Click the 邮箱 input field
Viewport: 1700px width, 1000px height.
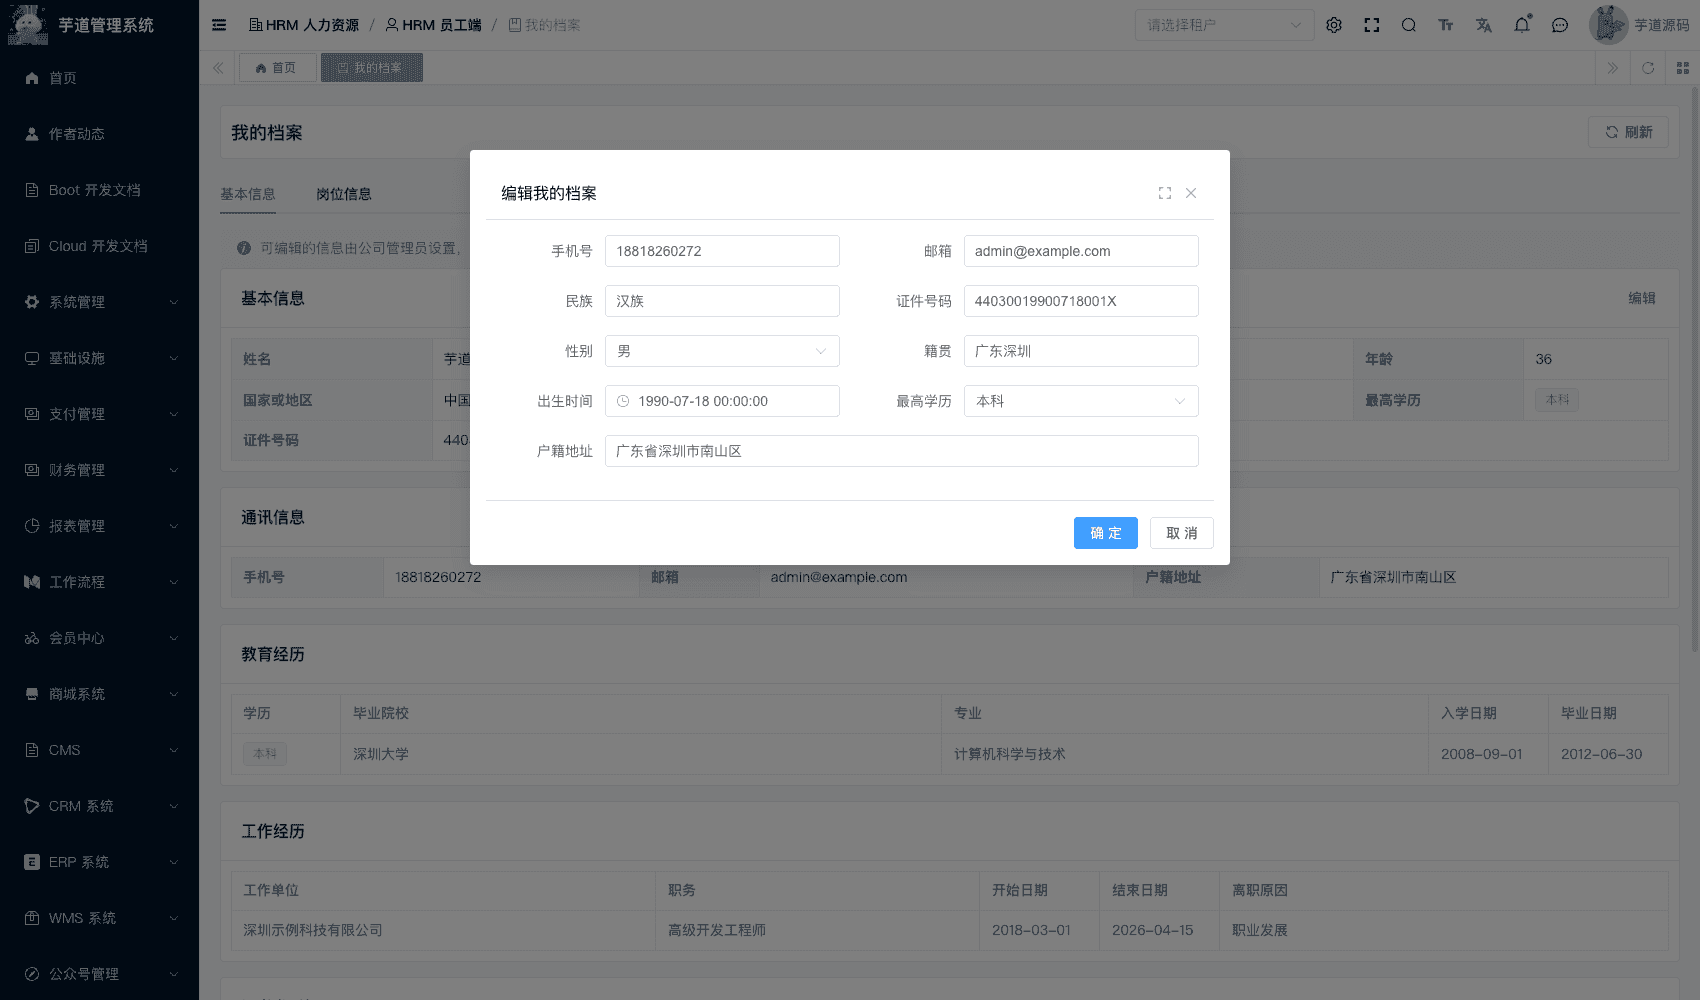point(1081,251)
